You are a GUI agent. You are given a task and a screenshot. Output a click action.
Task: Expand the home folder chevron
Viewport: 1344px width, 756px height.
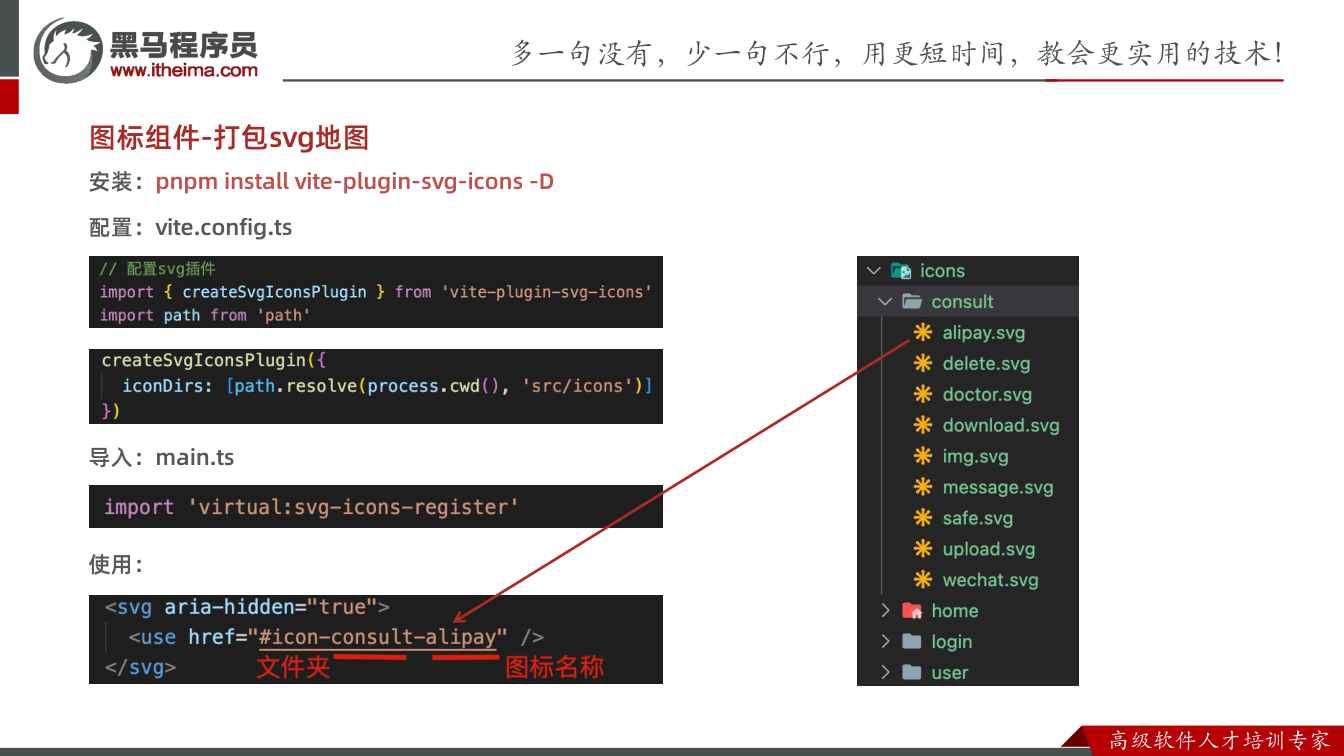point(885,611)
